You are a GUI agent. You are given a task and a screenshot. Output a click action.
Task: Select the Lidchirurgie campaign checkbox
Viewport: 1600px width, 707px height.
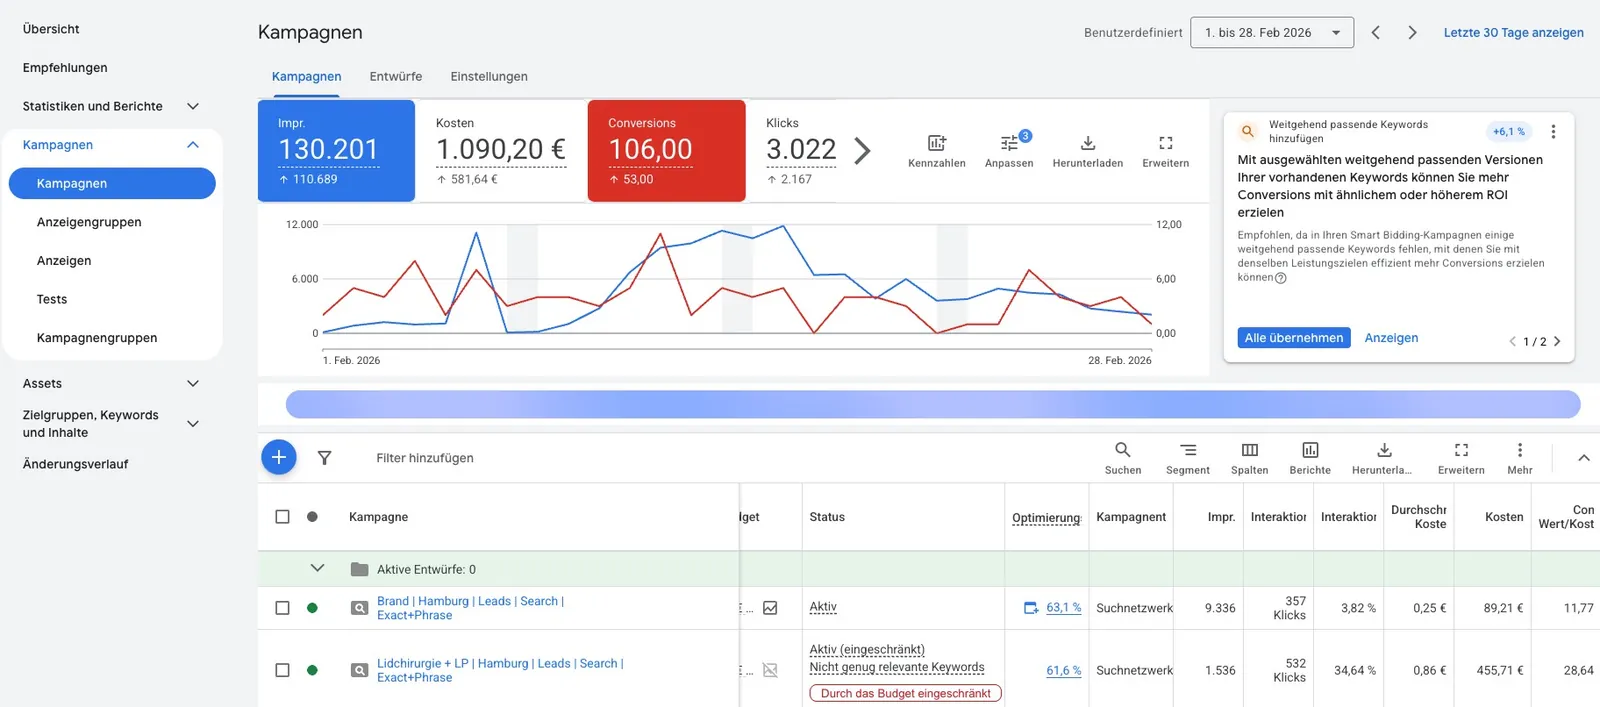(x=282, y=670)
